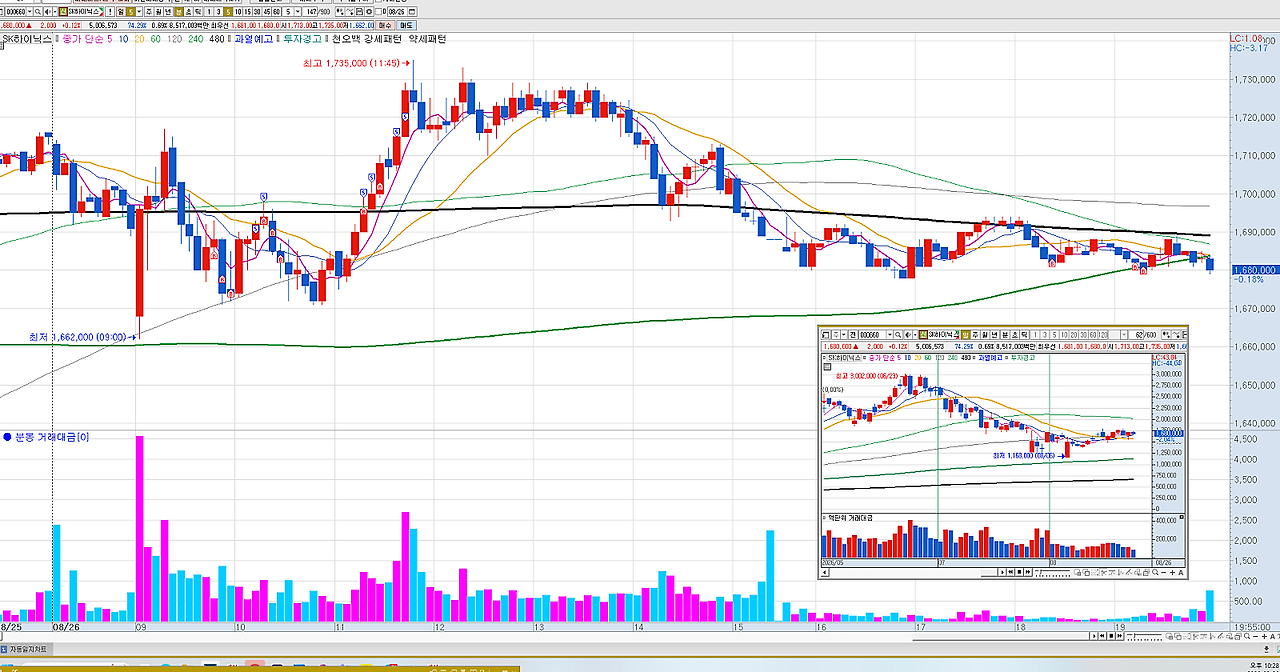Select the 주 (weekly) period button in main toolbar

tap(149, 12)
